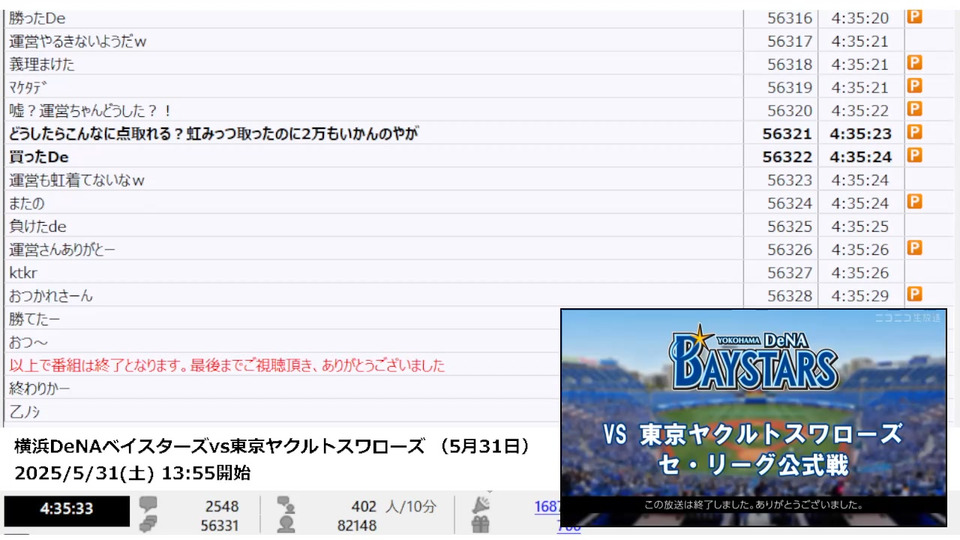Screen dimensions: 960x540
Task: Click the total comment count 56331
Action: pyautogui.click(x=219, y=526)
